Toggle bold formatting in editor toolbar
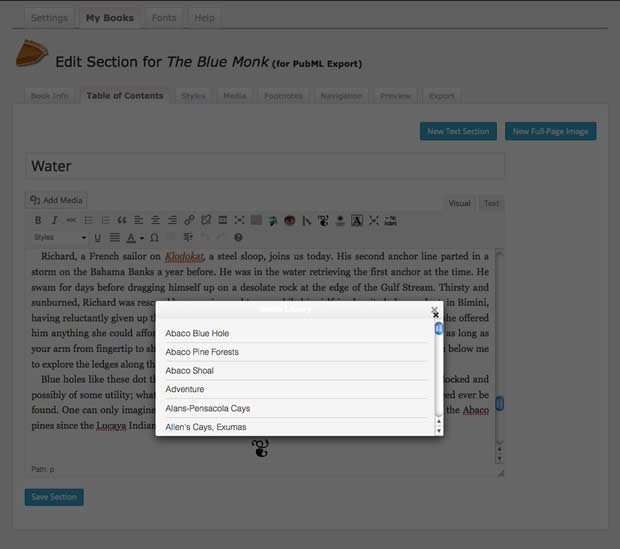Screen dimensions: 620x549 (38, 220)
